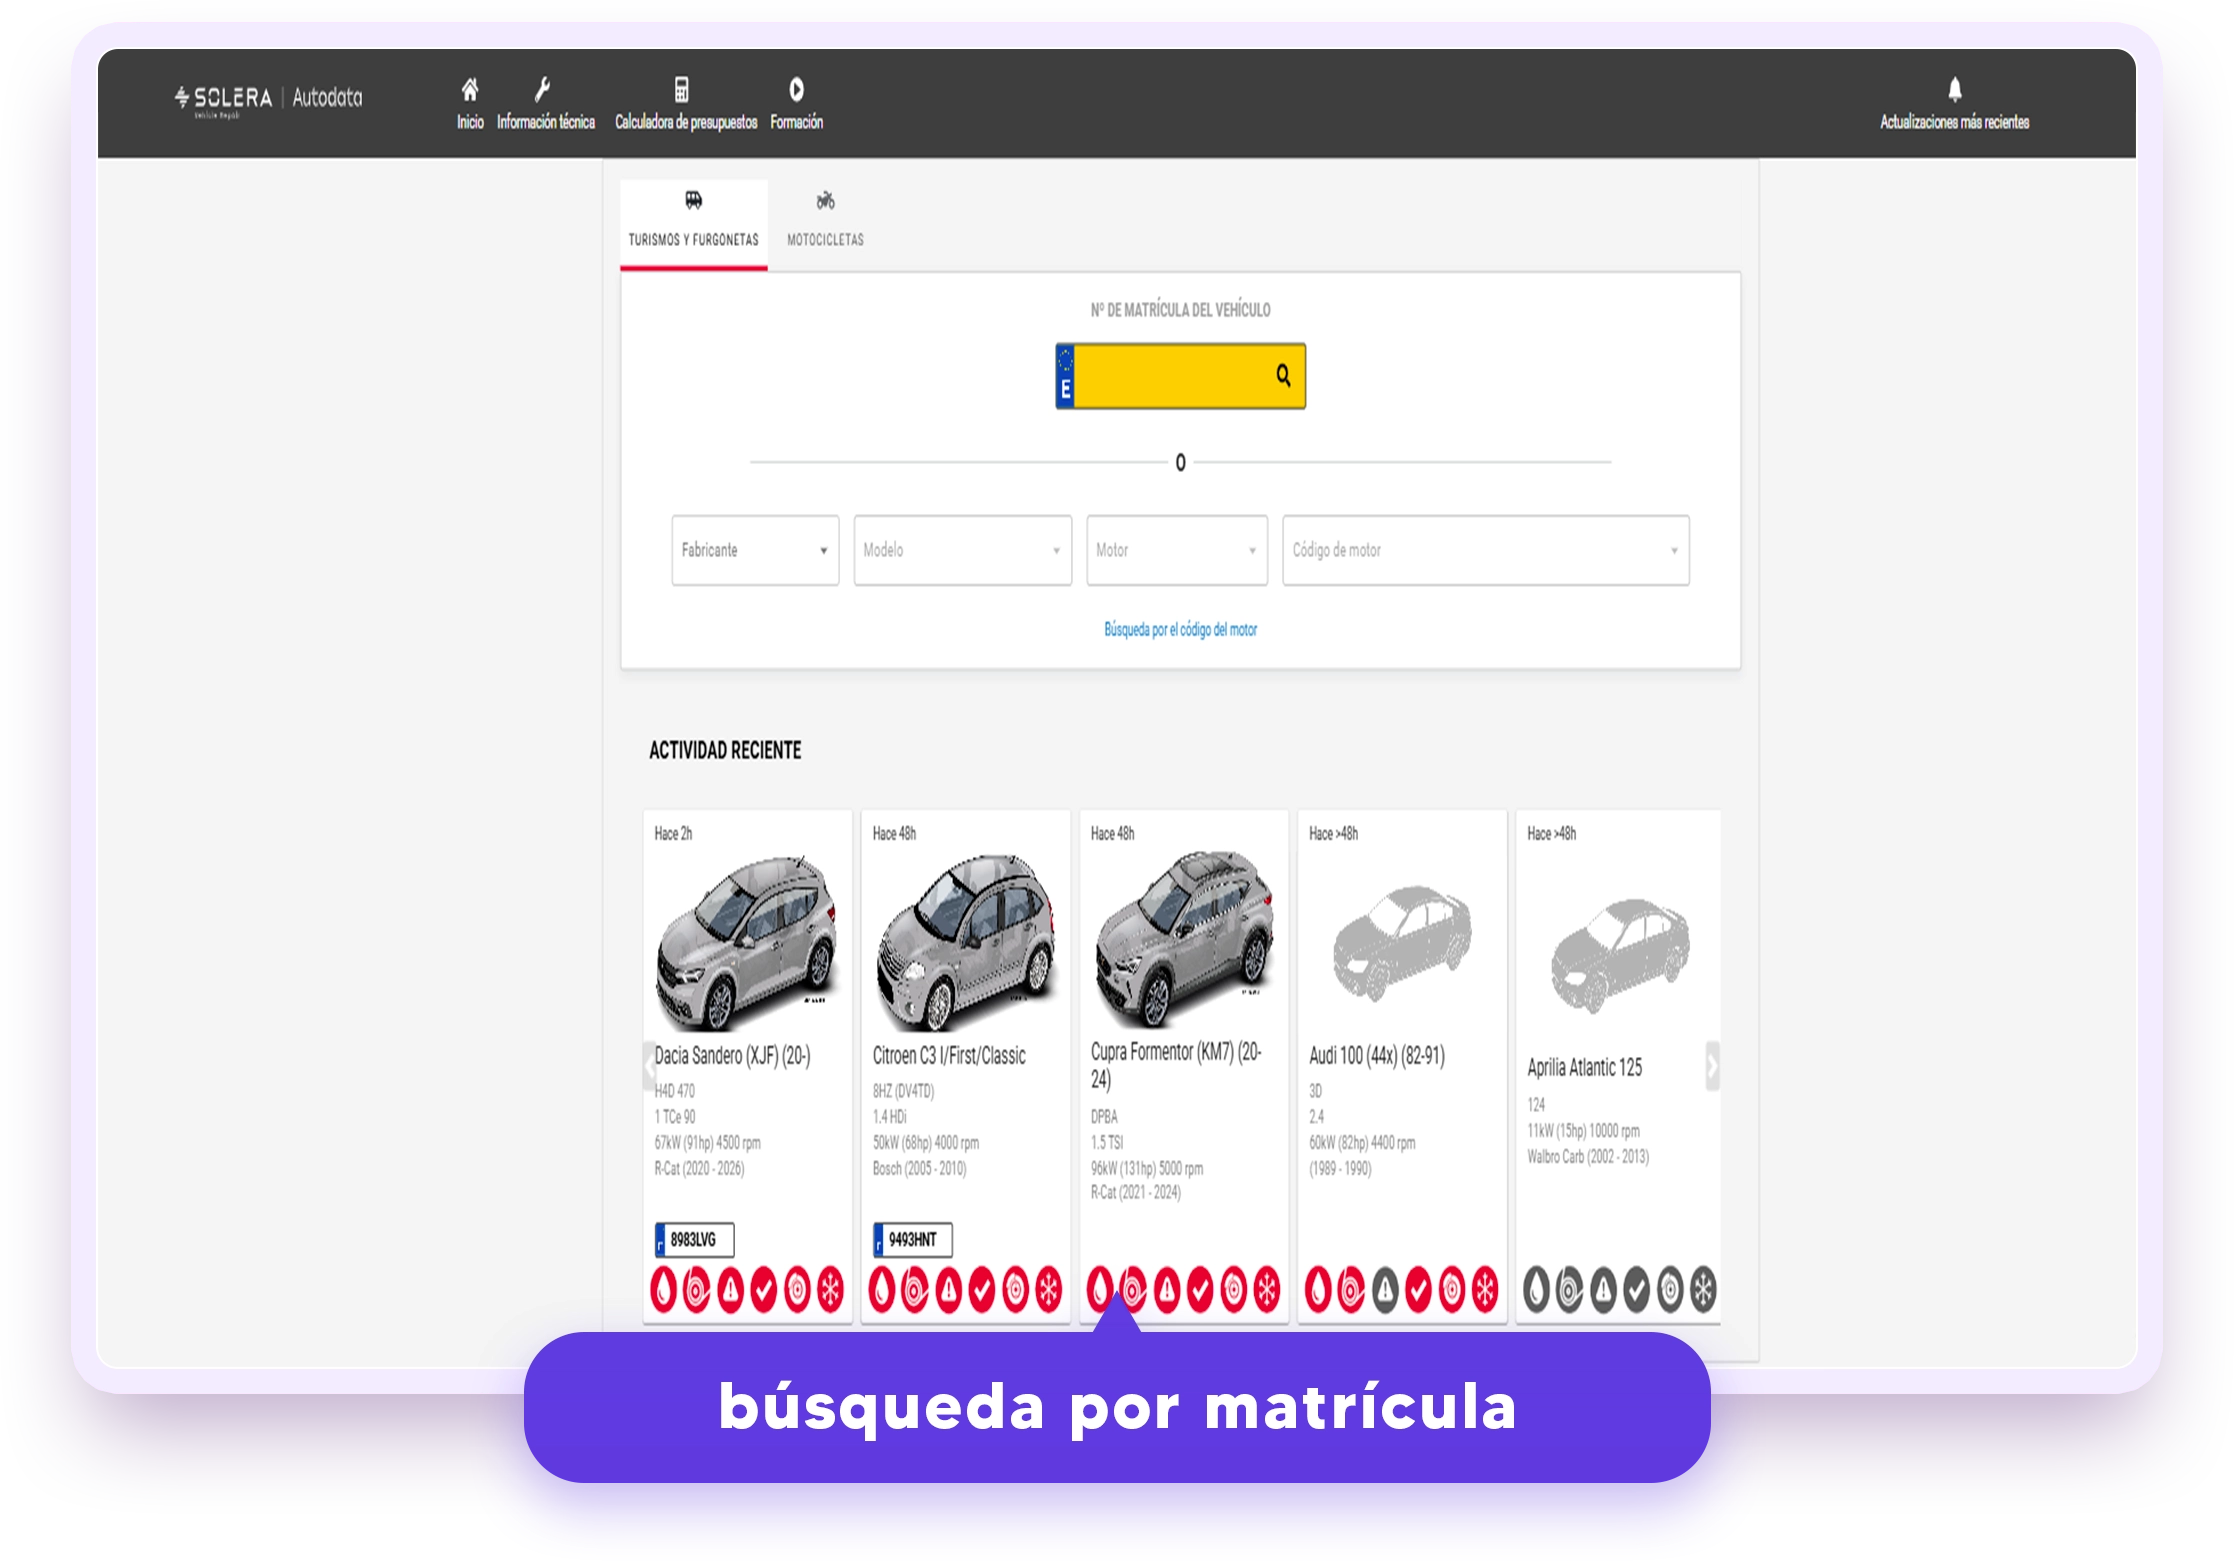Expand the Modelo dropdown
Screen dimensions: 2234x1561
click(x=962, y=550)
